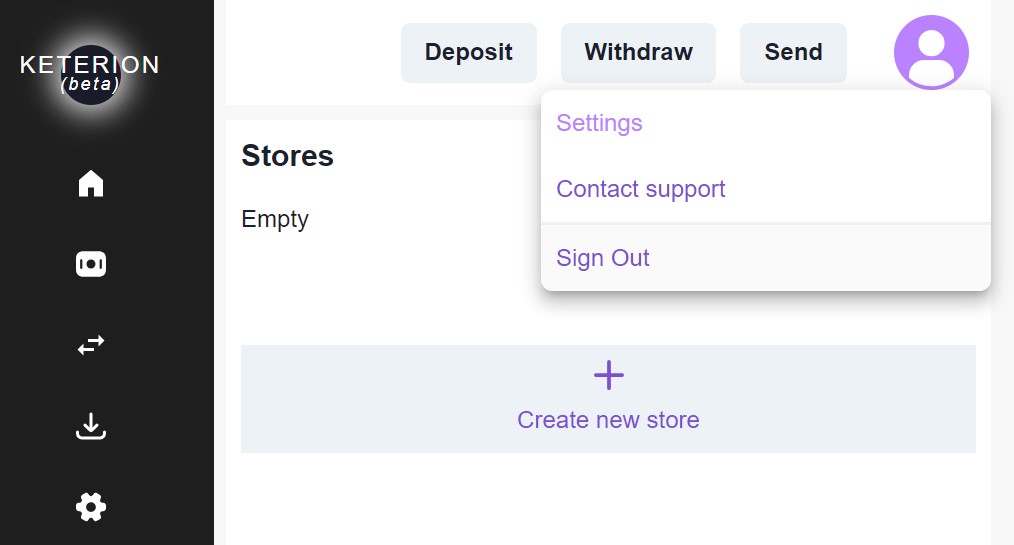This screenshot has width=1014, height=545.
Task: Click the purple user avatar icon
Action: coord(931,52)
